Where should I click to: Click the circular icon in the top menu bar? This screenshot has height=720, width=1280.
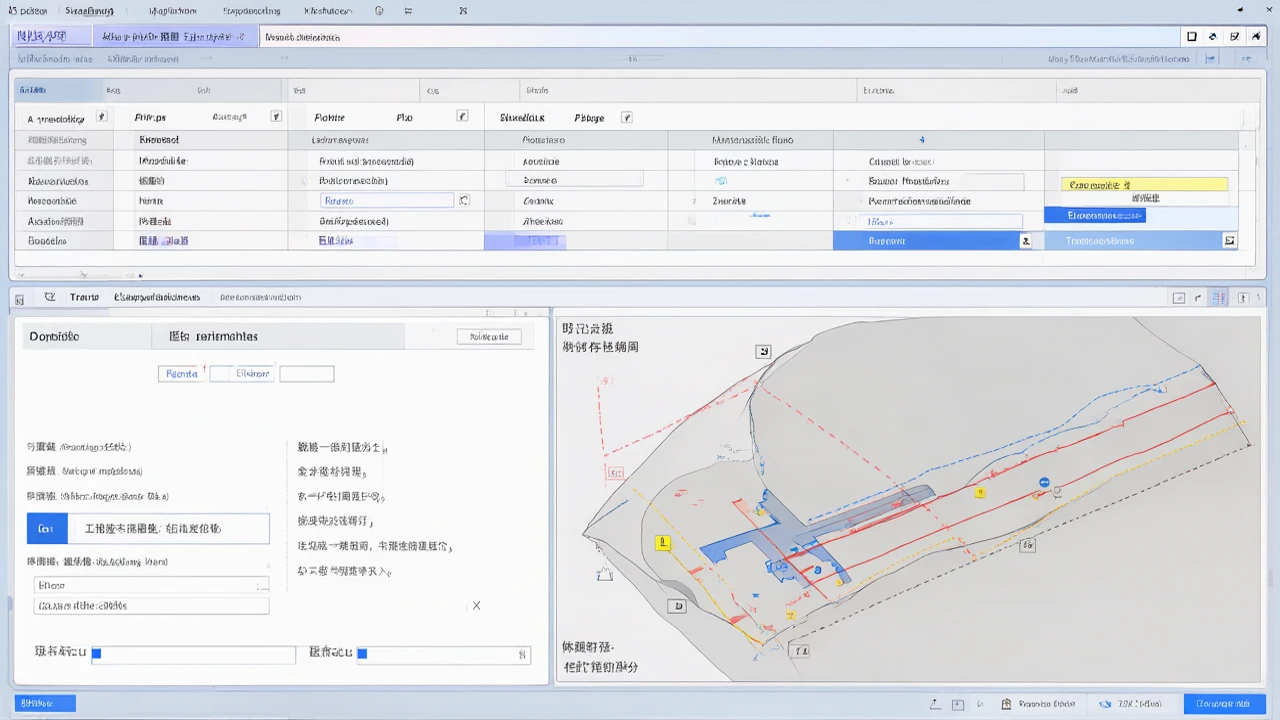tap(380, 11)
